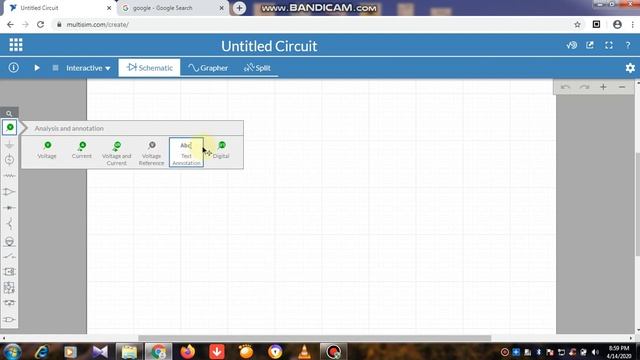
Task: Click the Untitled Circuit title
Action: [269, 46]
